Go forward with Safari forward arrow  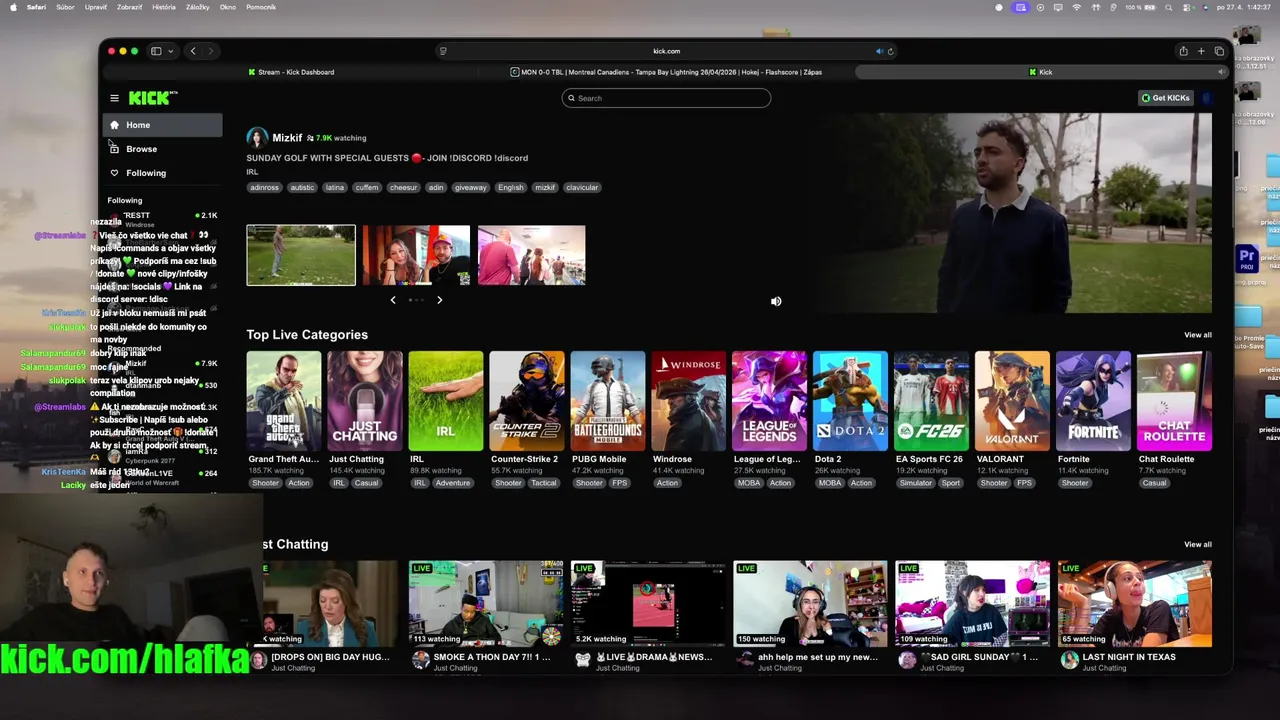click(210, 51)
